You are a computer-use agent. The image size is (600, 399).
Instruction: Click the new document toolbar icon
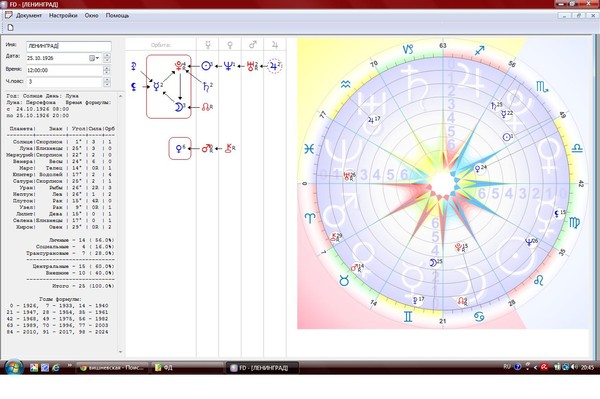10,27
